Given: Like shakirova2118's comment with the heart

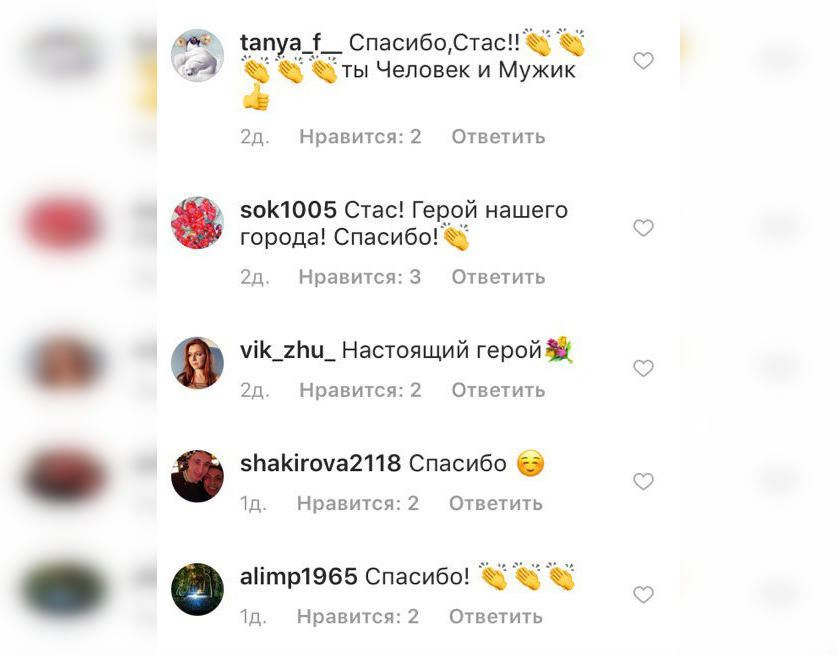Looking at the screenshot, I should 643,482.
